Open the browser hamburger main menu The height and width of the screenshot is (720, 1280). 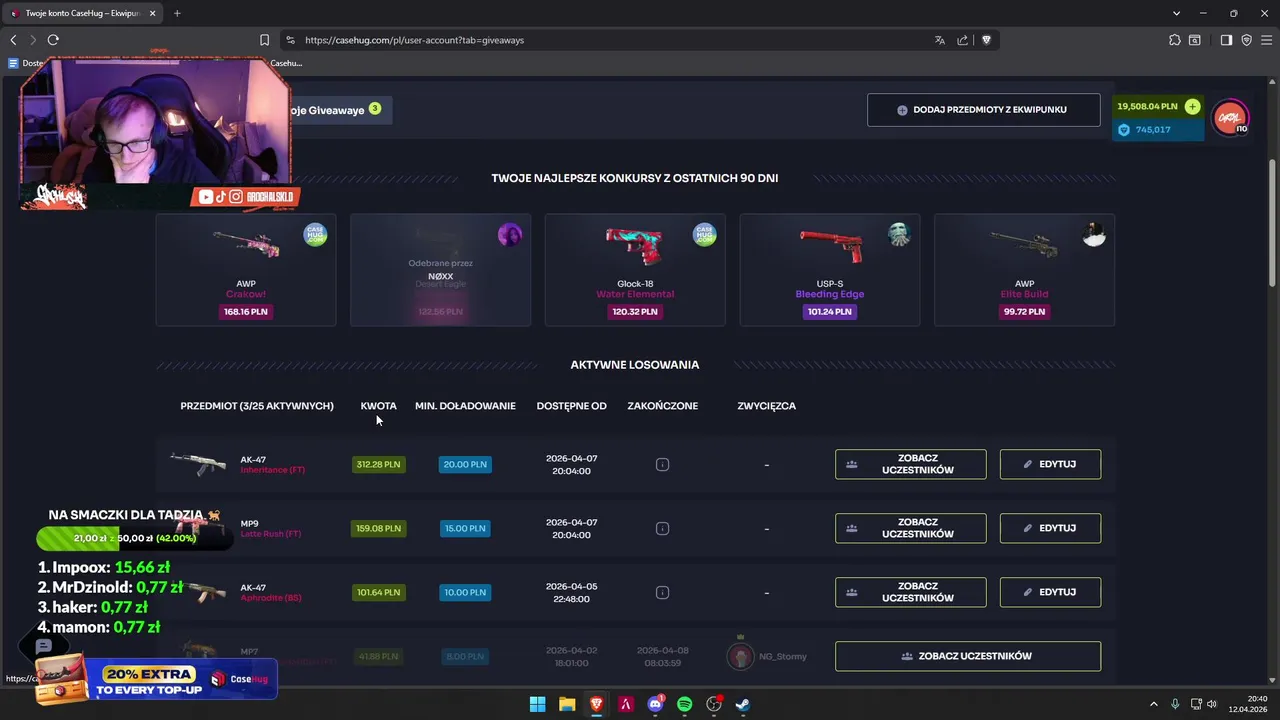(x=1266, y=40)
